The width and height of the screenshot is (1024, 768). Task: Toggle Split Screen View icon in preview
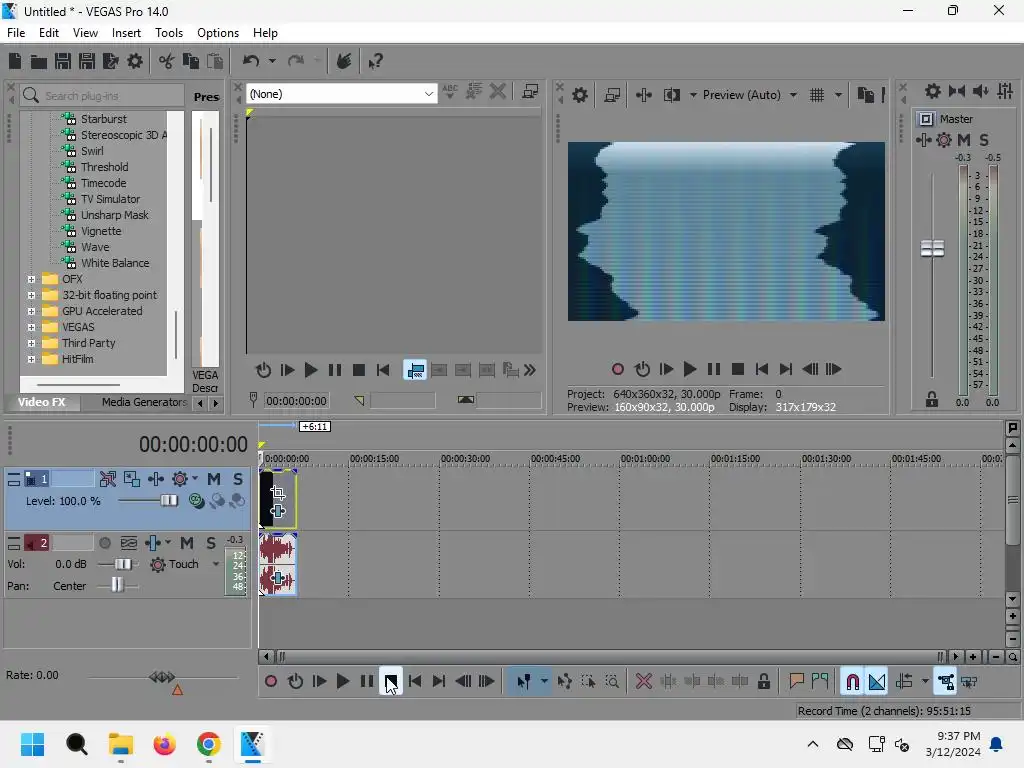(x=671, y=95)
